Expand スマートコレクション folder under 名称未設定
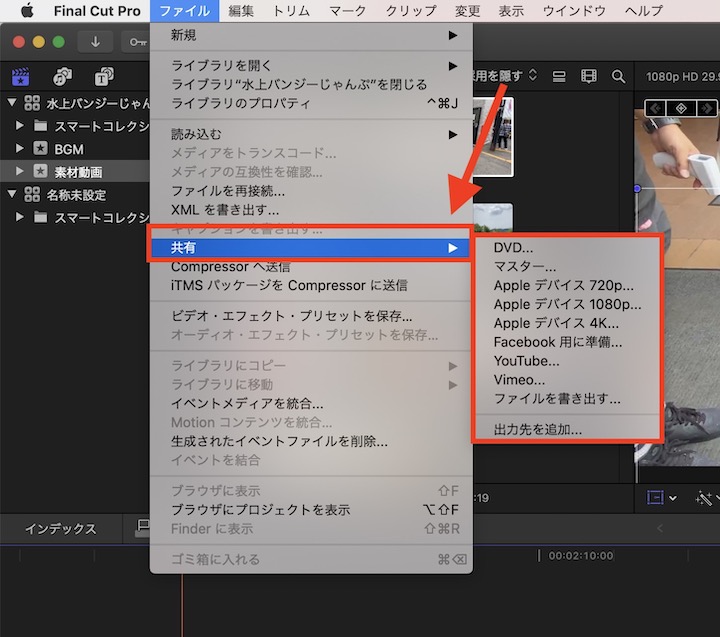Image resolution: width=720 pixels, height=637 pixels. pos(19,216)
